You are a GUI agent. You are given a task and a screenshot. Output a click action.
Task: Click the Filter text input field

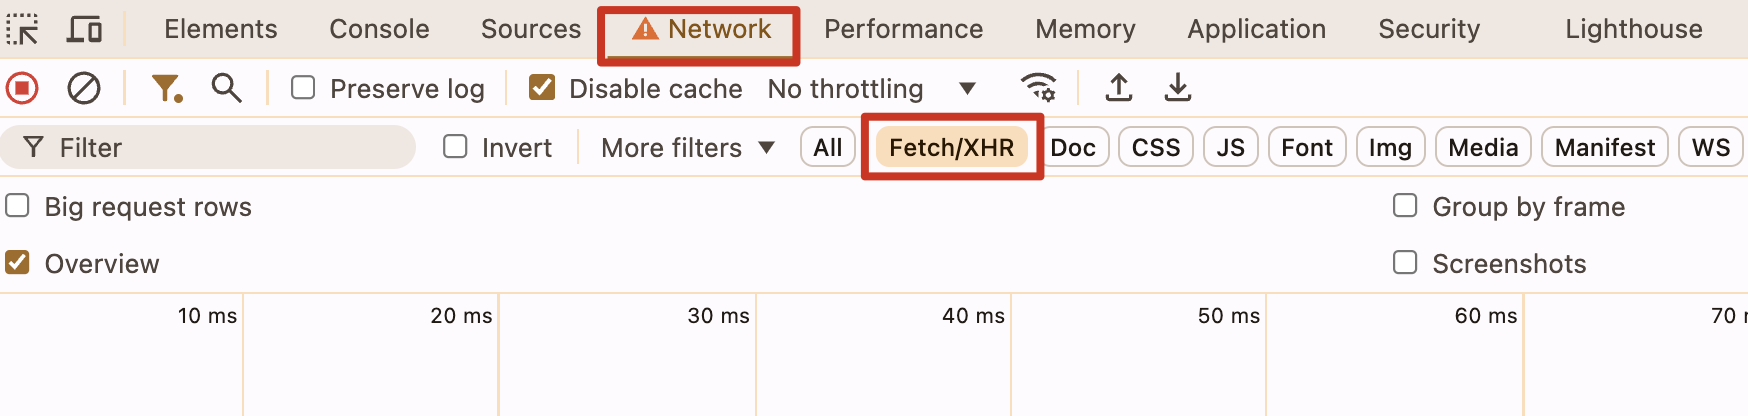pyautogui.click(x=230, y=148)
